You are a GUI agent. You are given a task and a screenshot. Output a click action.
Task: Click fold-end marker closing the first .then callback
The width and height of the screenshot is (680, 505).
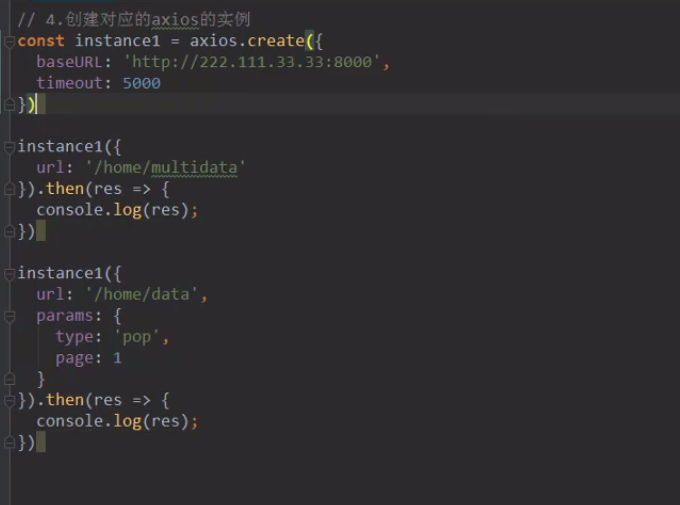[9, 232]
